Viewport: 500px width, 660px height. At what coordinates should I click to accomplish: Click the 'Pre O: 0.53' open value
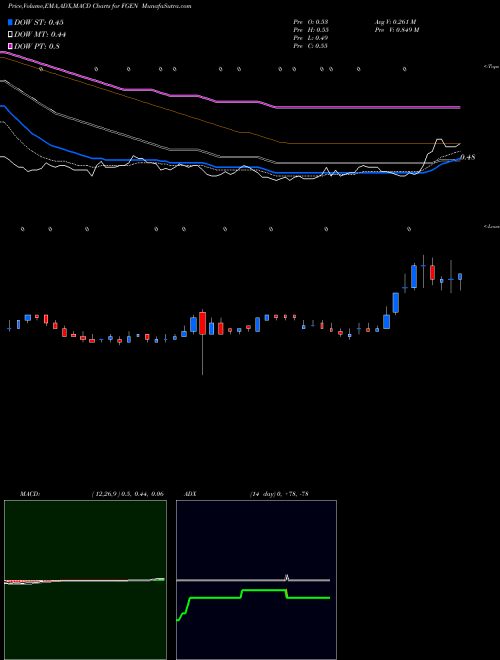(x=311, y=22)
